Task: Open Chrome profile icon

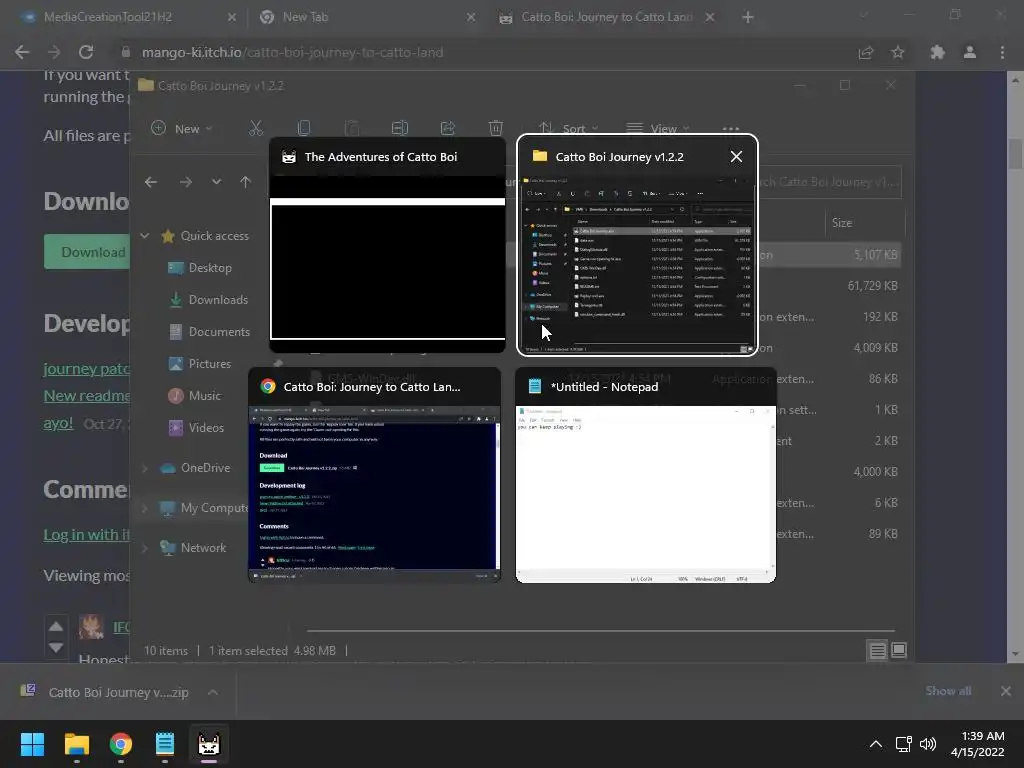Action: (970, 52)
